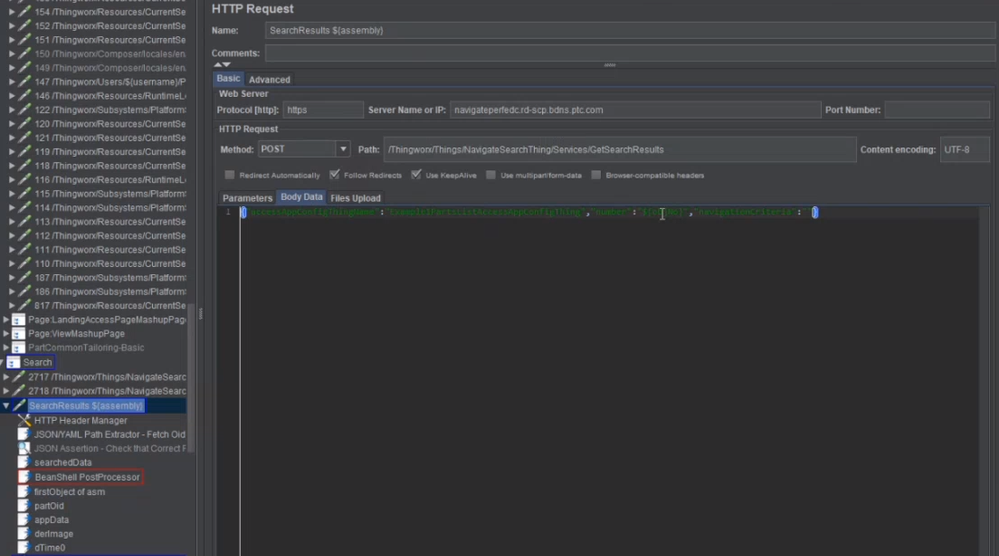Screen dimensions: 999x556
Task: Collapse the SearchResults ${assembly} tree node
Action: pos(6,406)
